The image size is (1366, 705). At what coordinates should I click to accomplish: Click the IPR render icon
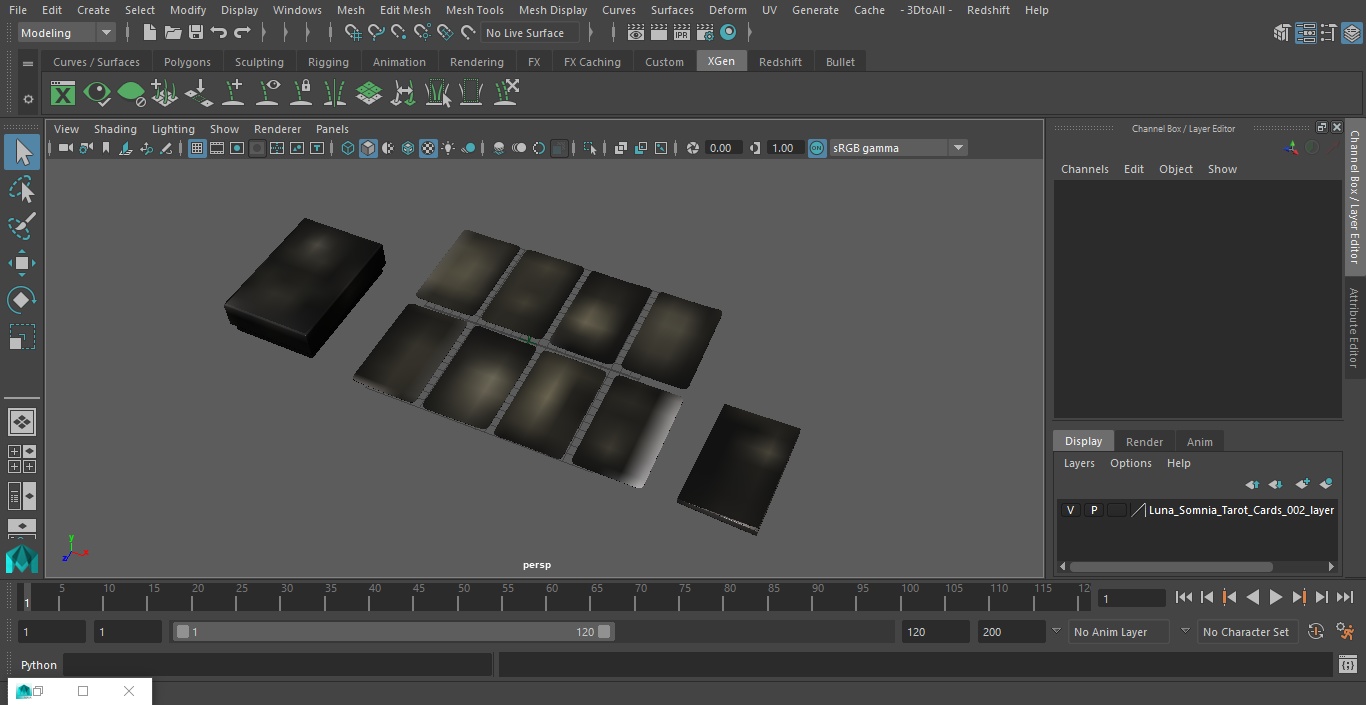pyautogui.click(x=682, y=33)
